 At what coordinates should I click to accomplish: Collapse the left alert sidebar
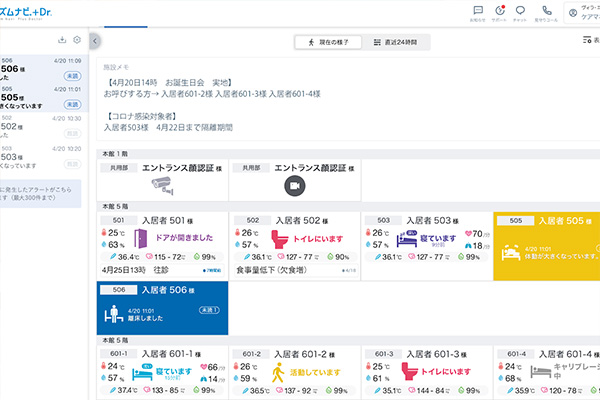coord(95,41)
